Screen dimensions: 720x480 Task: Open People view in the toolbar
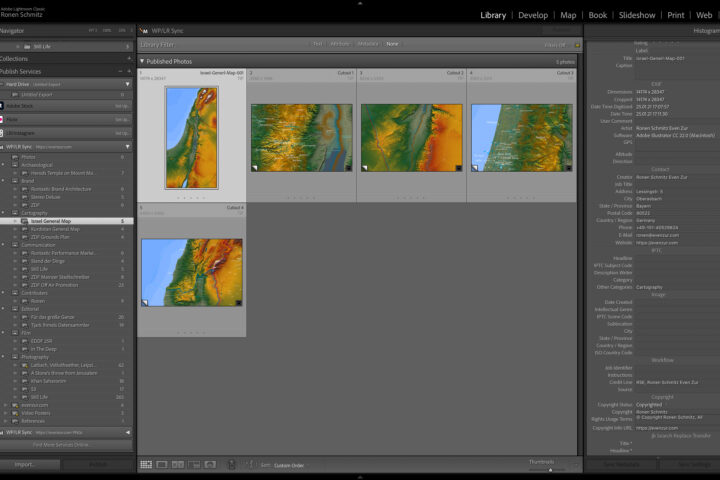tap(210, 465)
